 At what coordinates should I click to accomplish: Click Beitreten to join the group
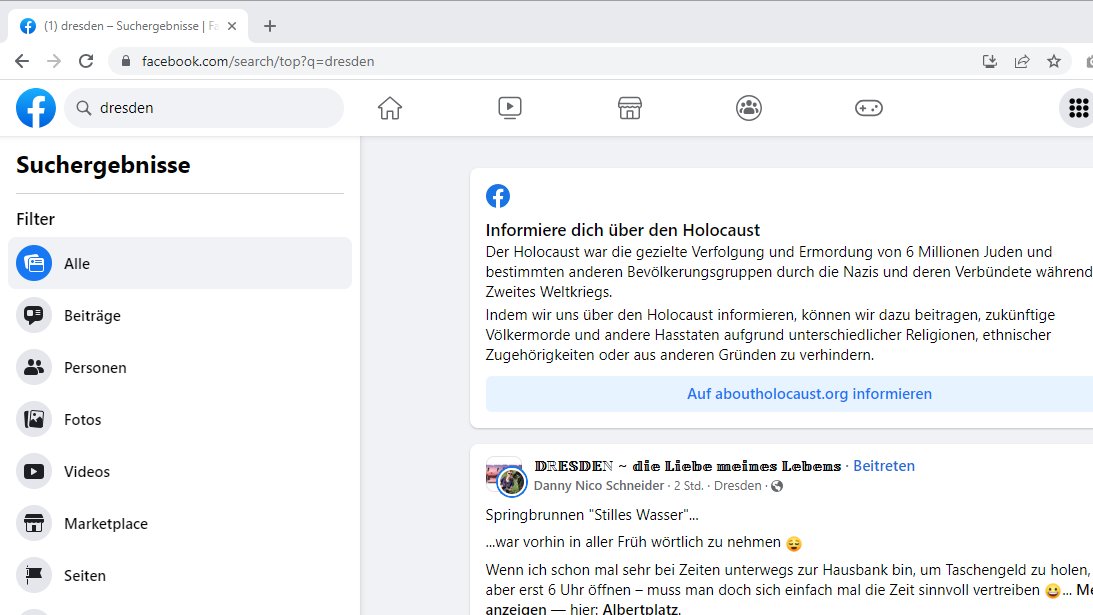884,466
